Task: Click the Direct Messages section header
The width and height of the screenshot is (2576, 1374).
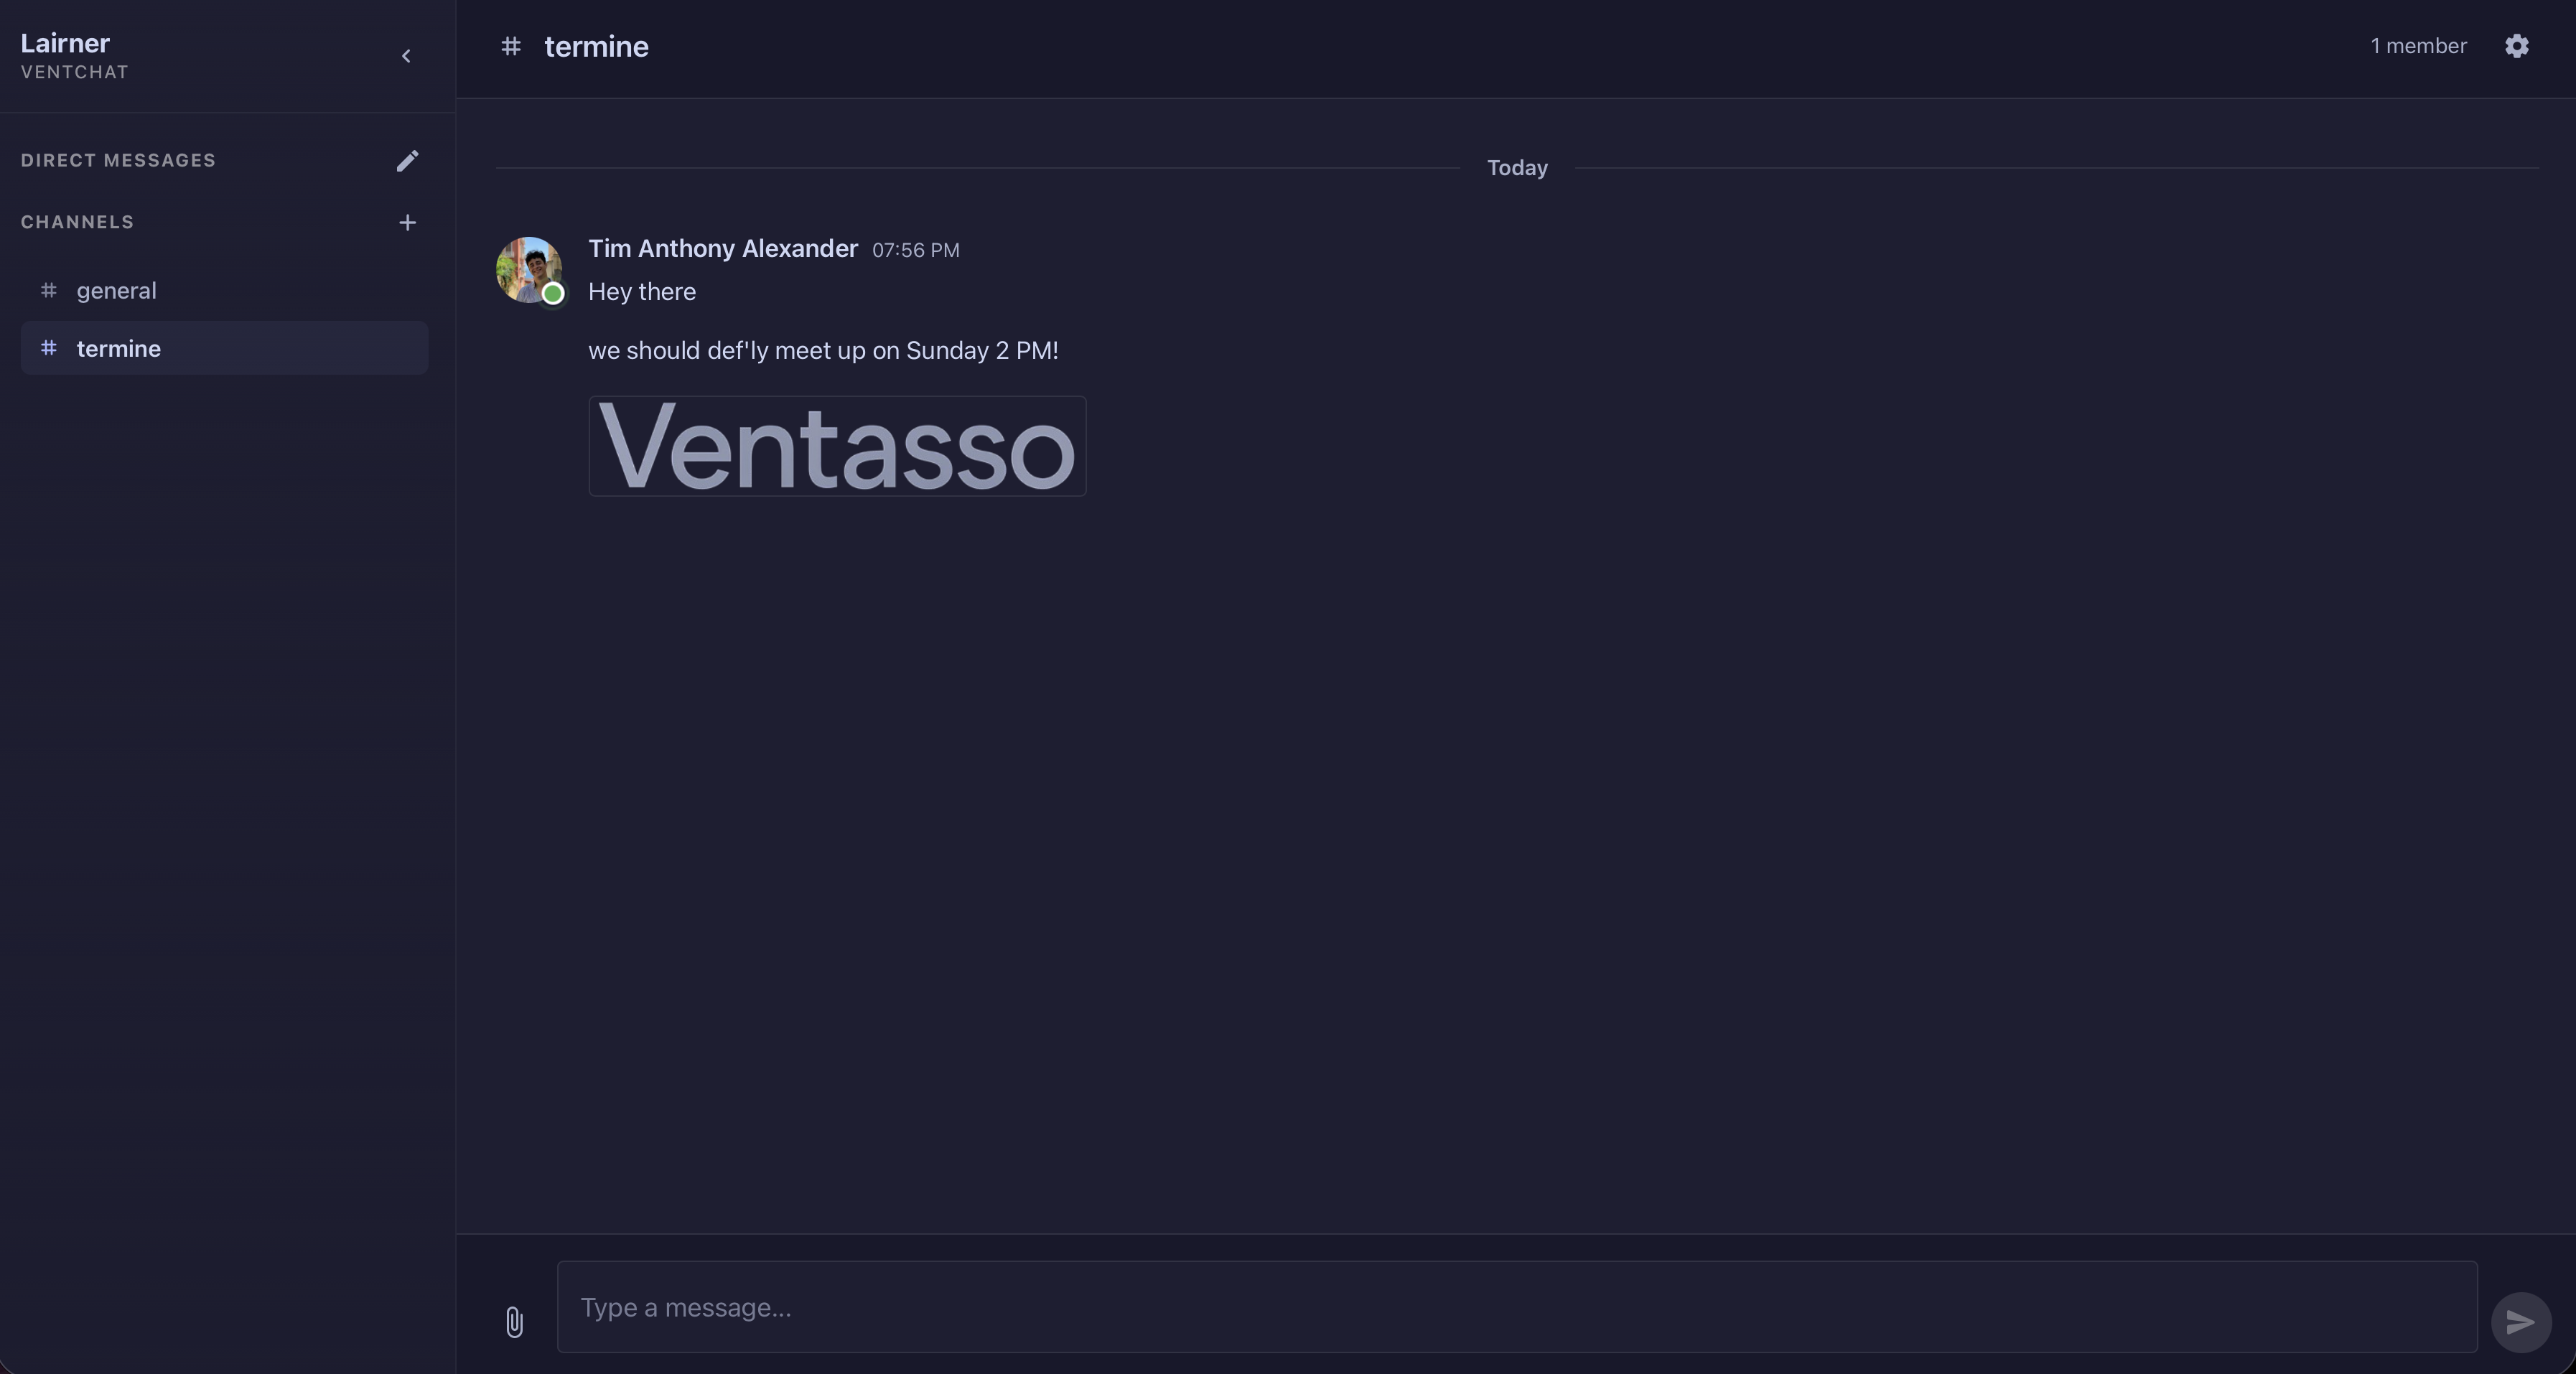Action: pos(118,161)
